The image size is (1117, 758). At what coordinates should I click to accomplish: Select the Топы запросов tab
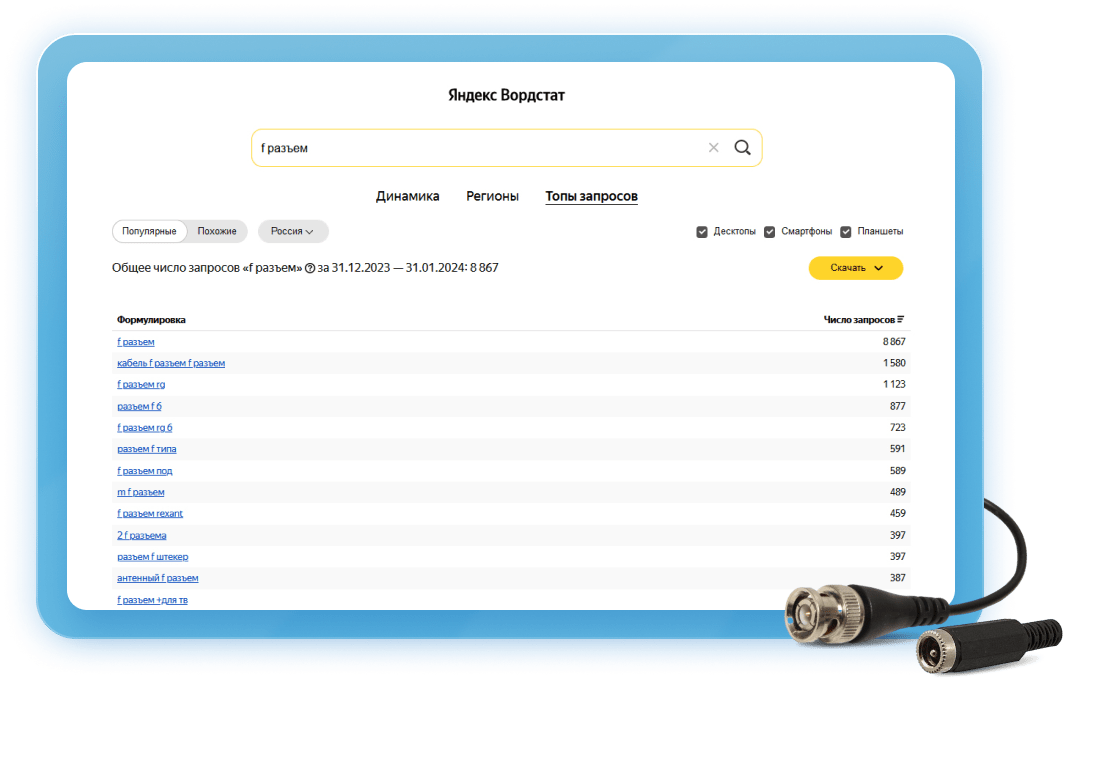[x=591, y=196]
